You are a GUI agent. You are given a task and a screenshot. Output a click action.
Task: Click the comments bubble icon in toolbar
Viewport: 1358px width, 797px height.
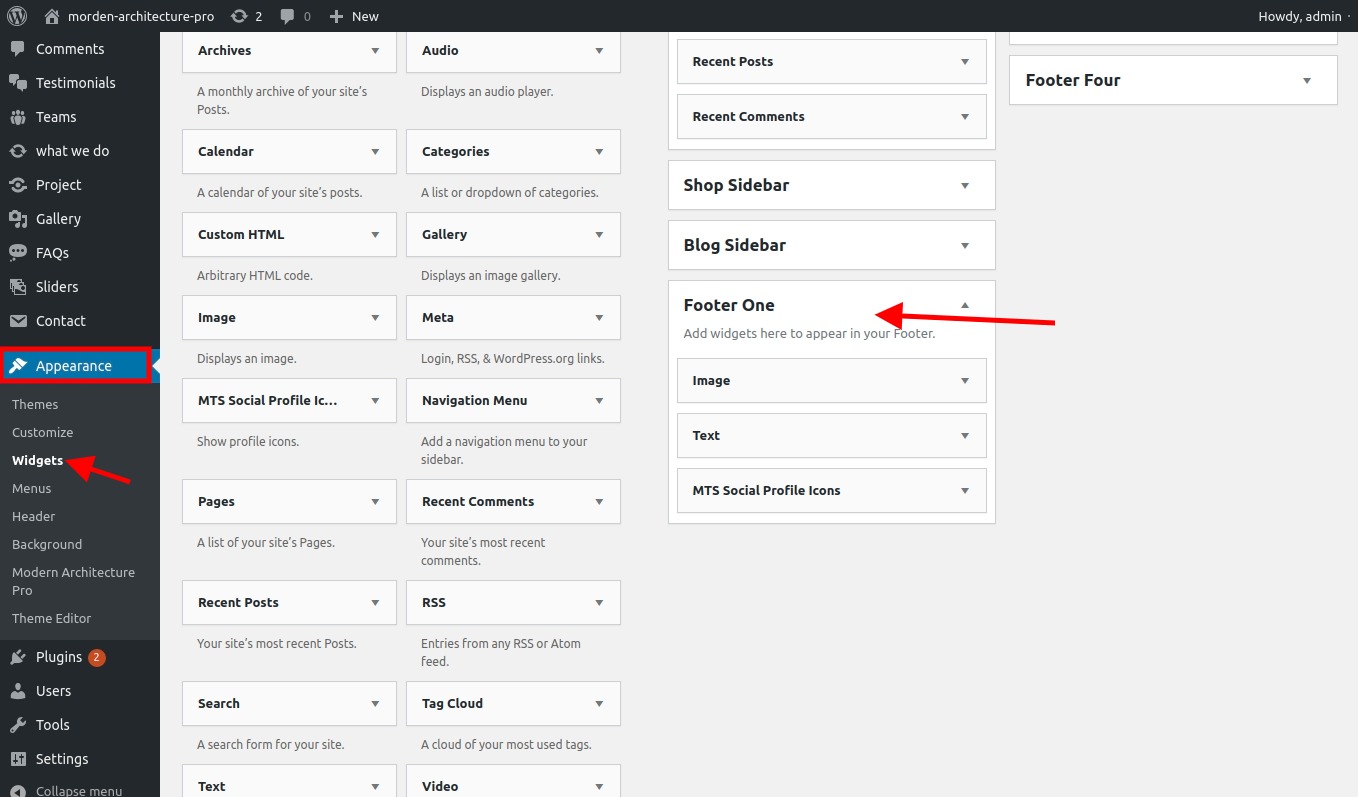(288, 16)
